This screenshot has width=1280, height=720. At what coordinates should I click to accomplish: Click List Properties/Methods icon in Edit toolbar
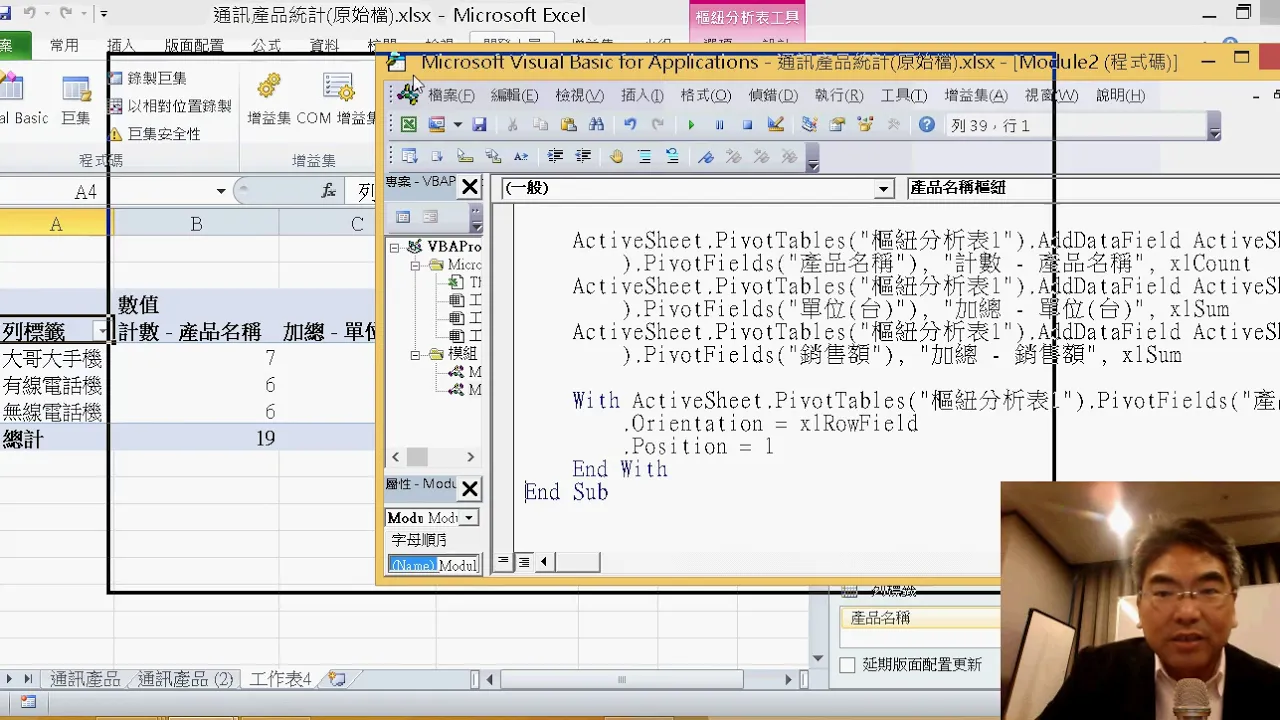pyautogui.click(x=409, y=157)
